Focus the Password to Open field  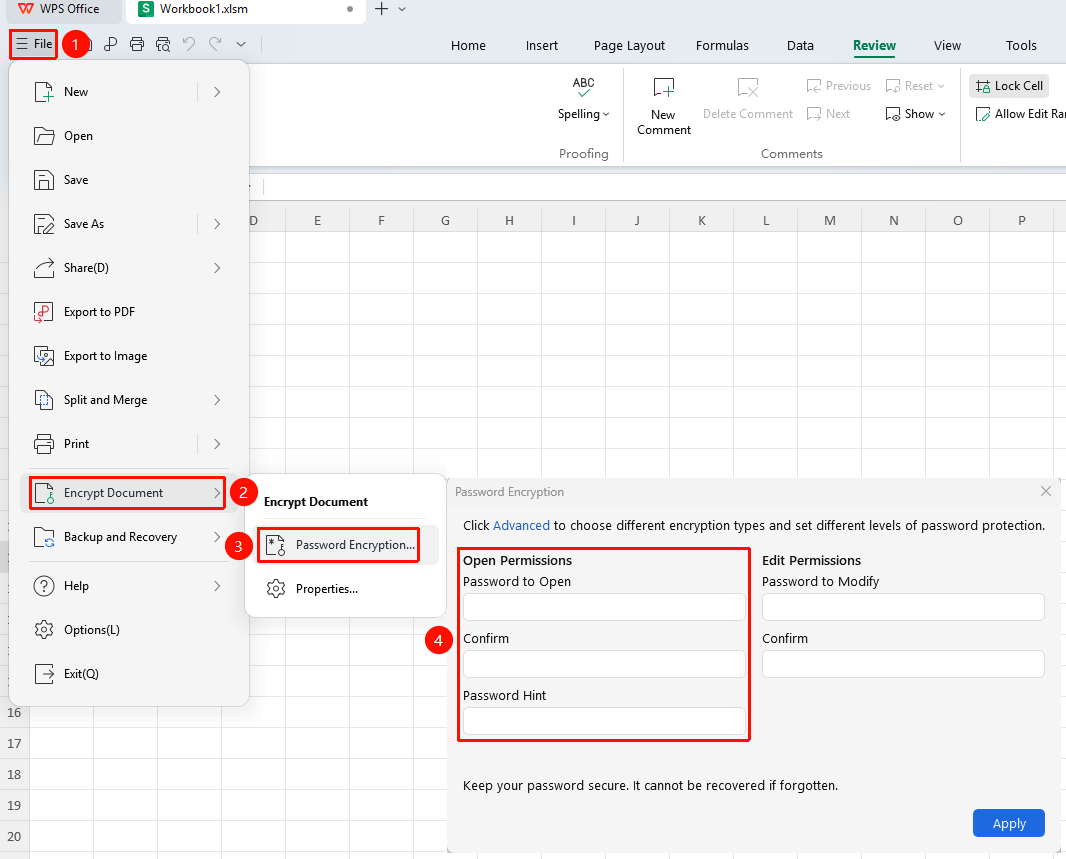point(604,607)
